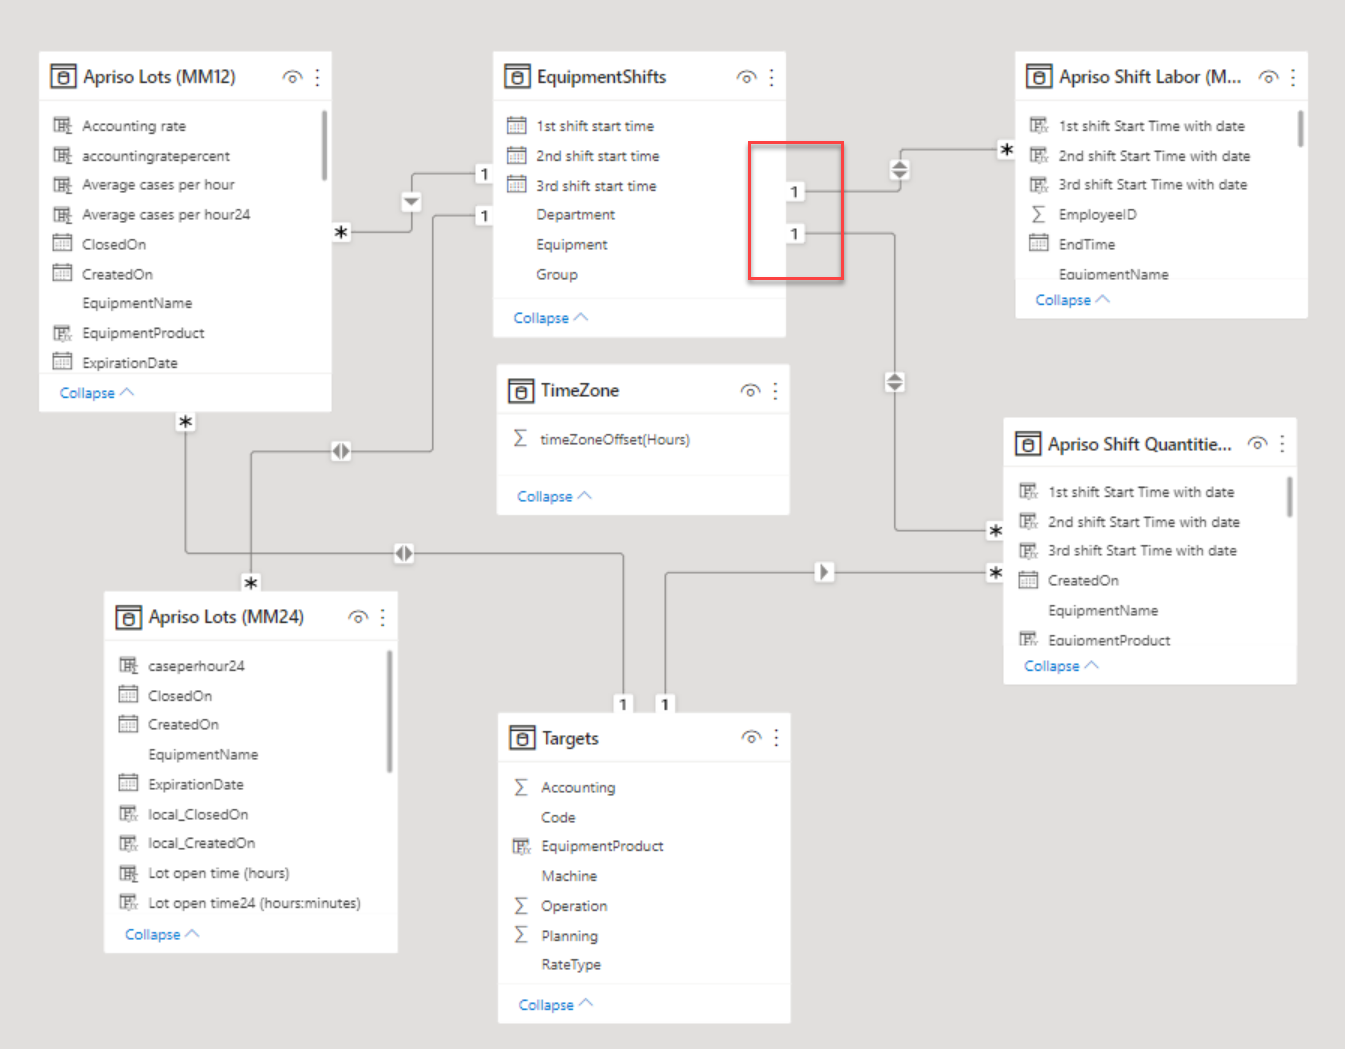This screenshot has width=1345, height=1049.
Task: Toggle visibility eye on Apriso Lots (MM12) table
Action: [x=292, y=77]
